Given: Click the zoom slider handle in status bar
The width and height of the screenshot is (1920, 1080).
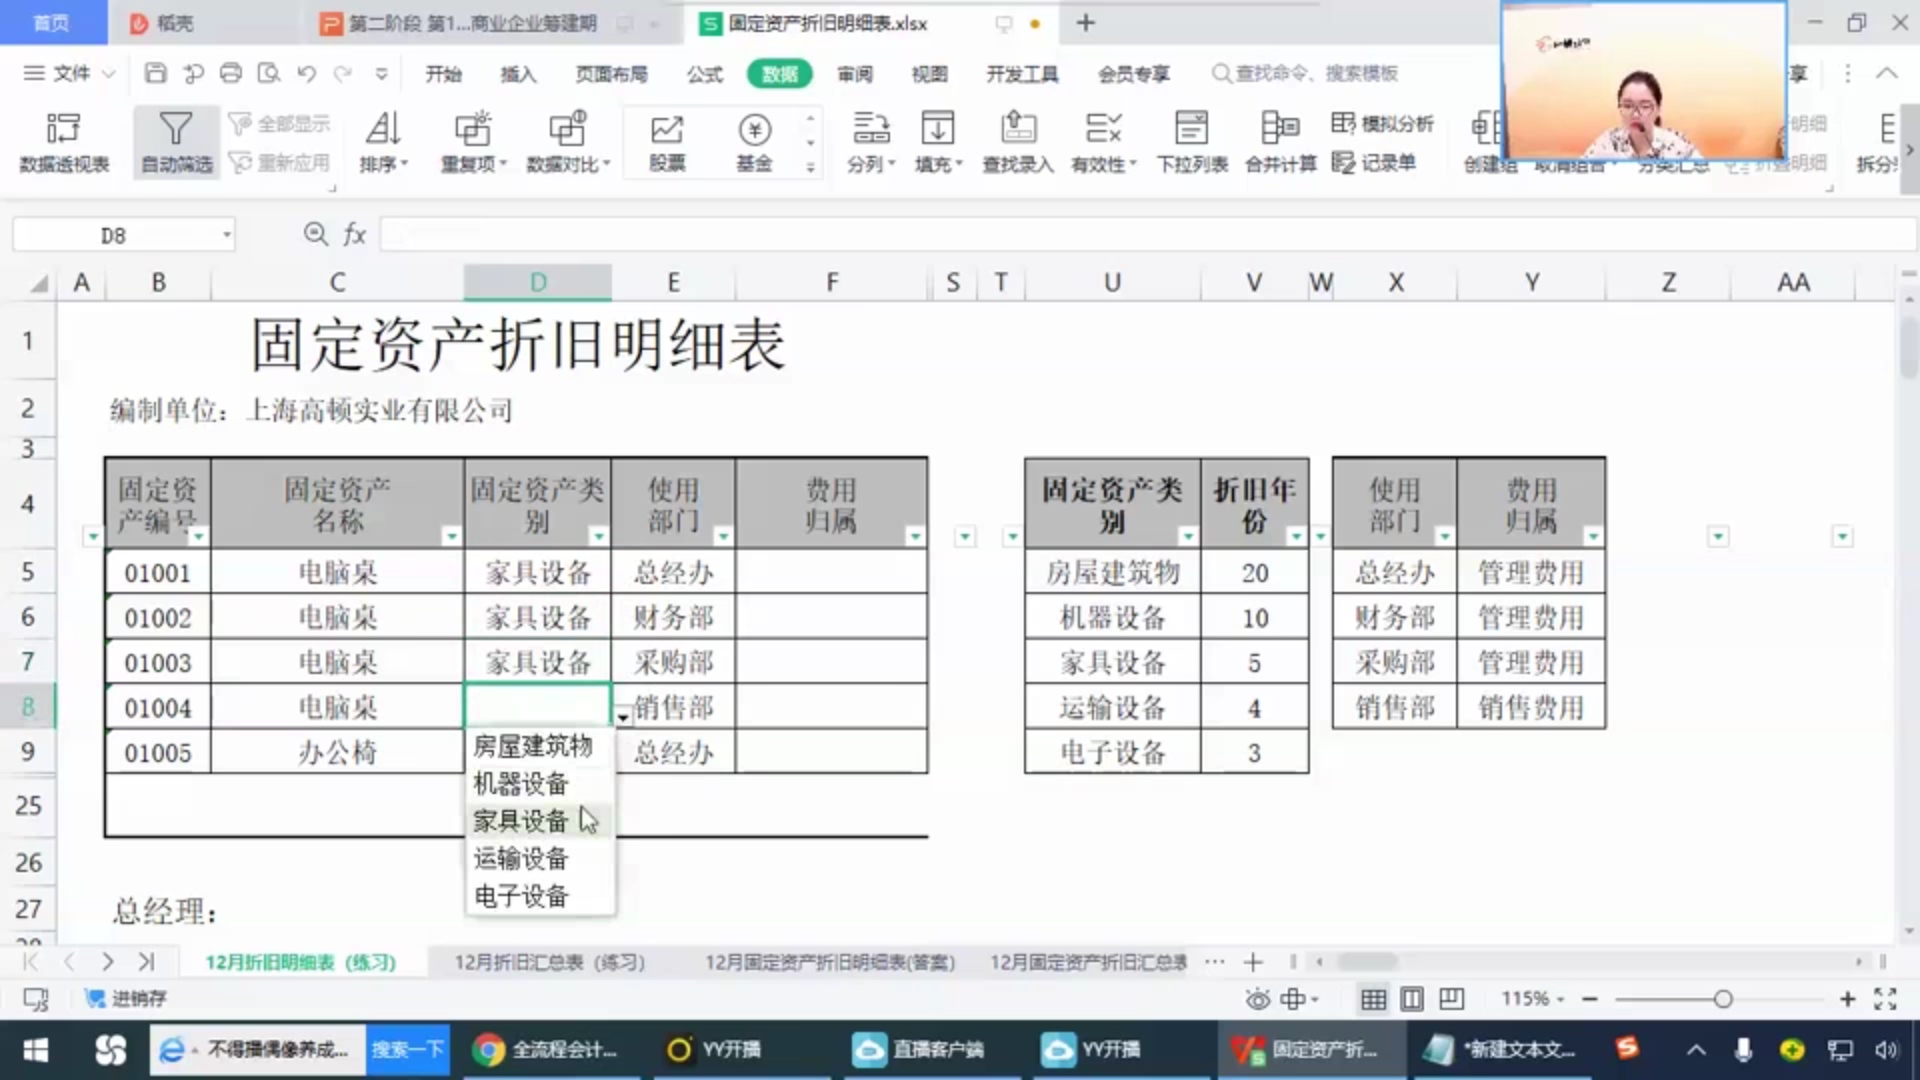Looking at the screenshot, I should 1722,998.
